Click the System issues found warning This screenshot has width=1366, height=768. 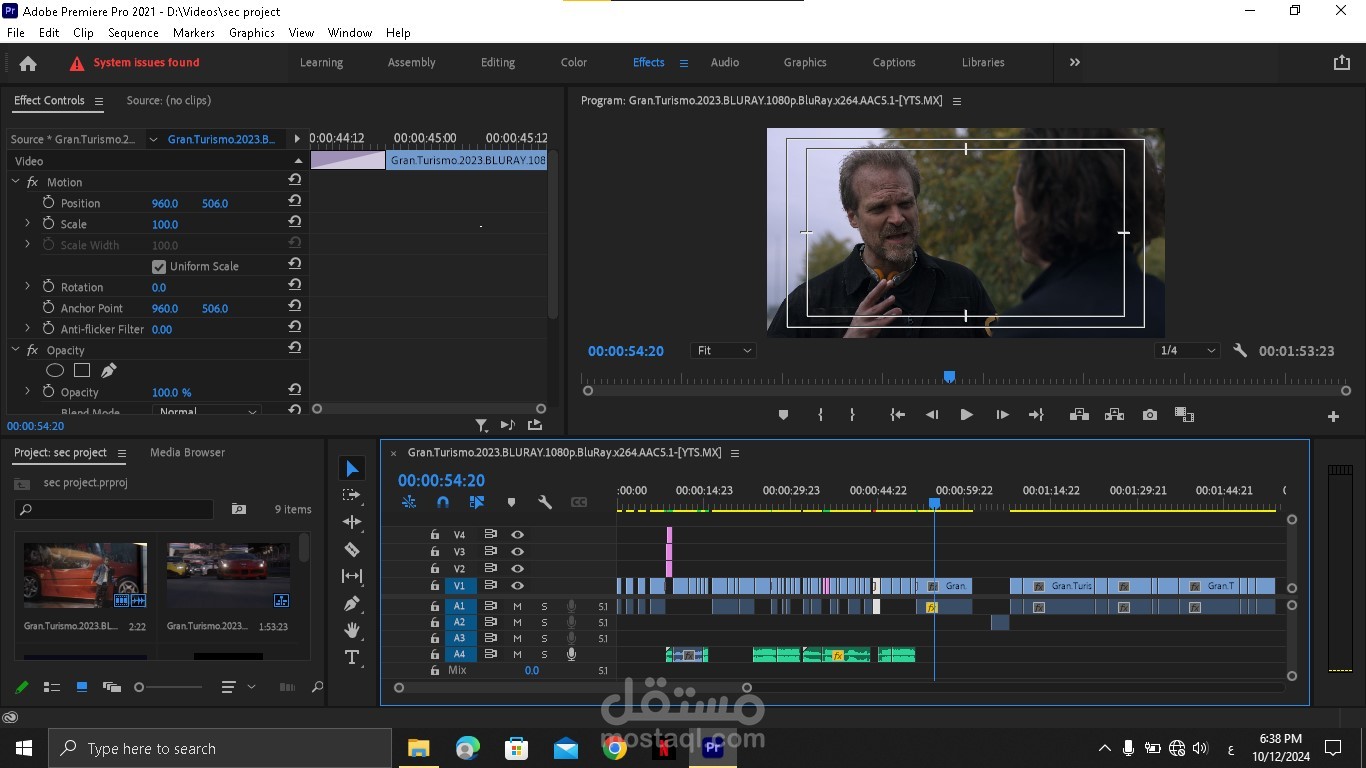point(135,63)
